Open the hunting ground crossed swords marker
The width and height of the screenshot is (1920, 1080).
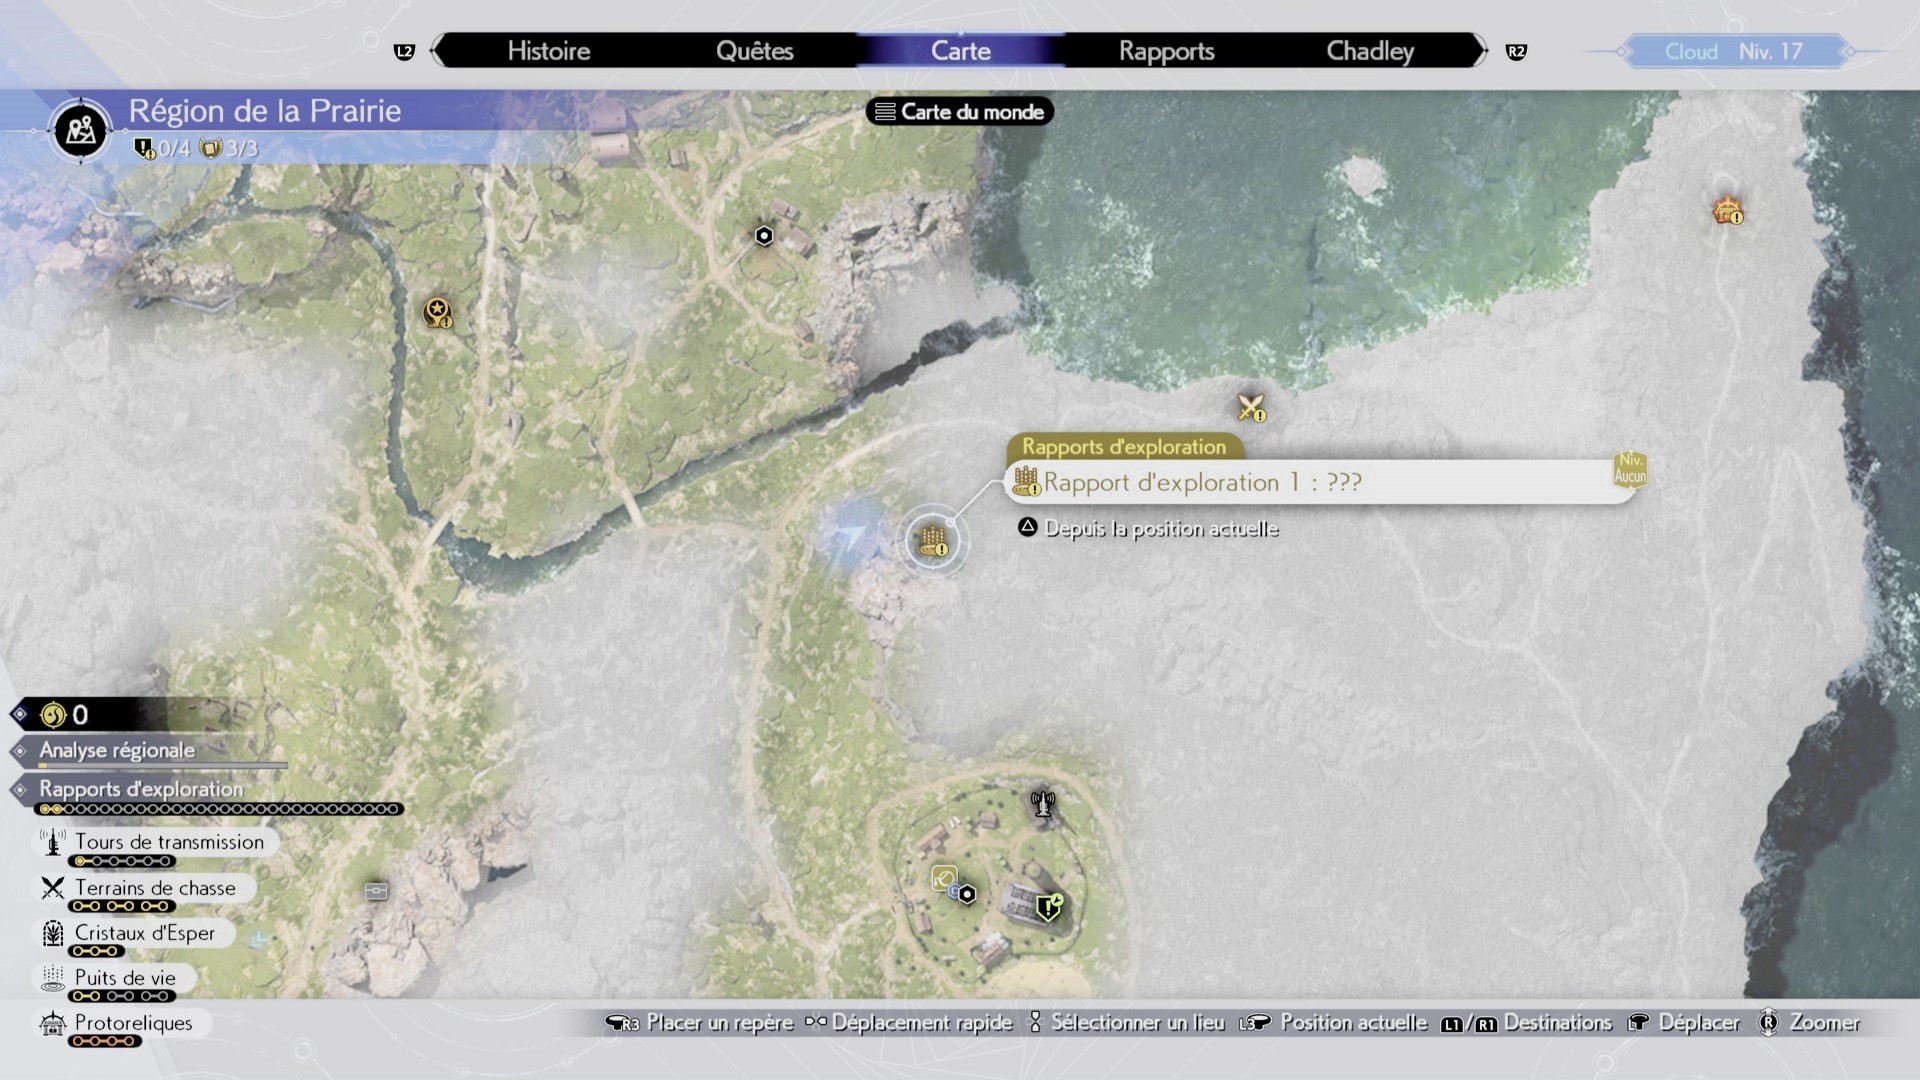[x=1252, y=408]
